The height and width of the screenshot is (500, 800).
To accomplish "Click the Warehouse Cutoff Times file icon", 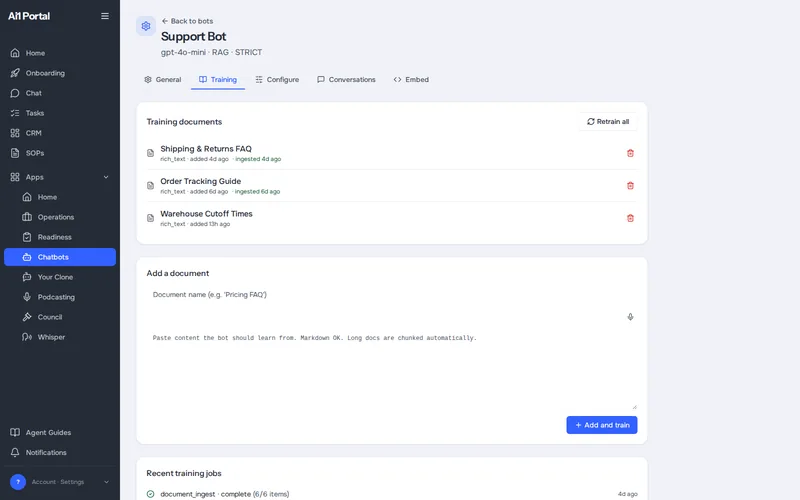I will coord(151,218).
